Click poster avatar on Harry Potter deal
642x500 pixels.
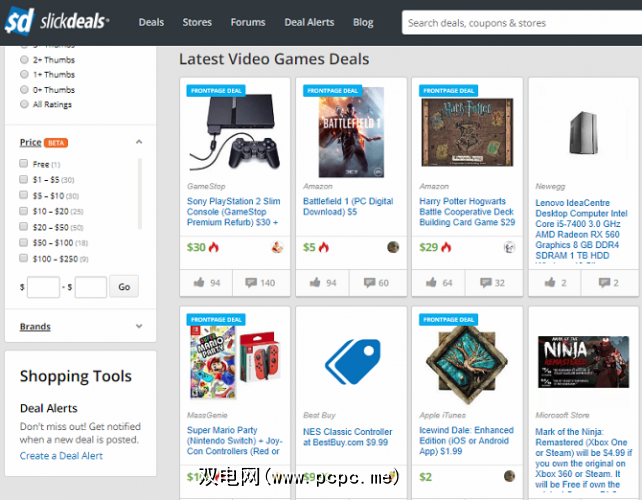[x=509, y=247]
